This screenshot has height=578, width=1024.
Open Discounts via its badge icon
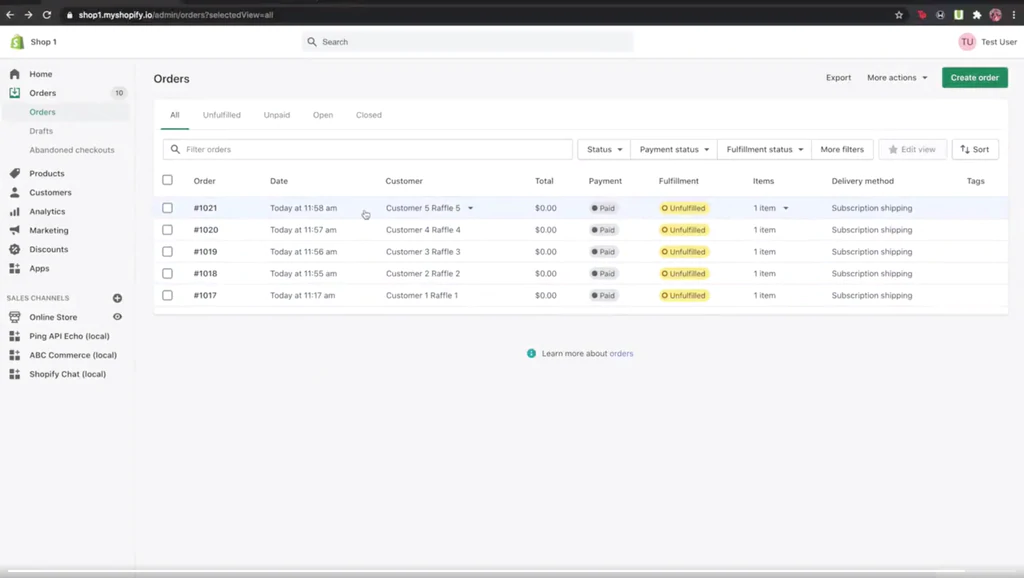pos(15,250)
